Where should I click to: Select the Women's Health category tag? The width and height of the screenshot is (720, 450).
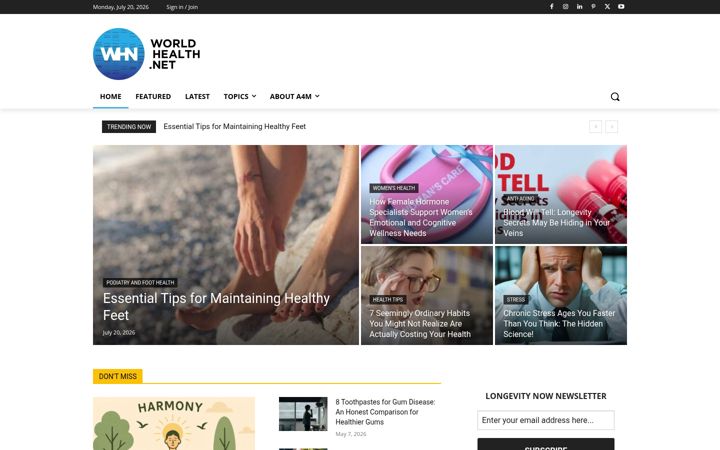pos(394,188)
